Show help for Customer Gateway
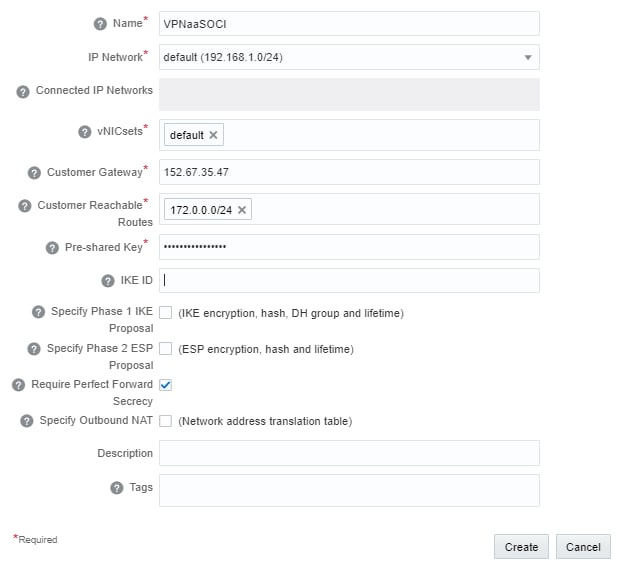621x568 pixels. tap(34, 173)
